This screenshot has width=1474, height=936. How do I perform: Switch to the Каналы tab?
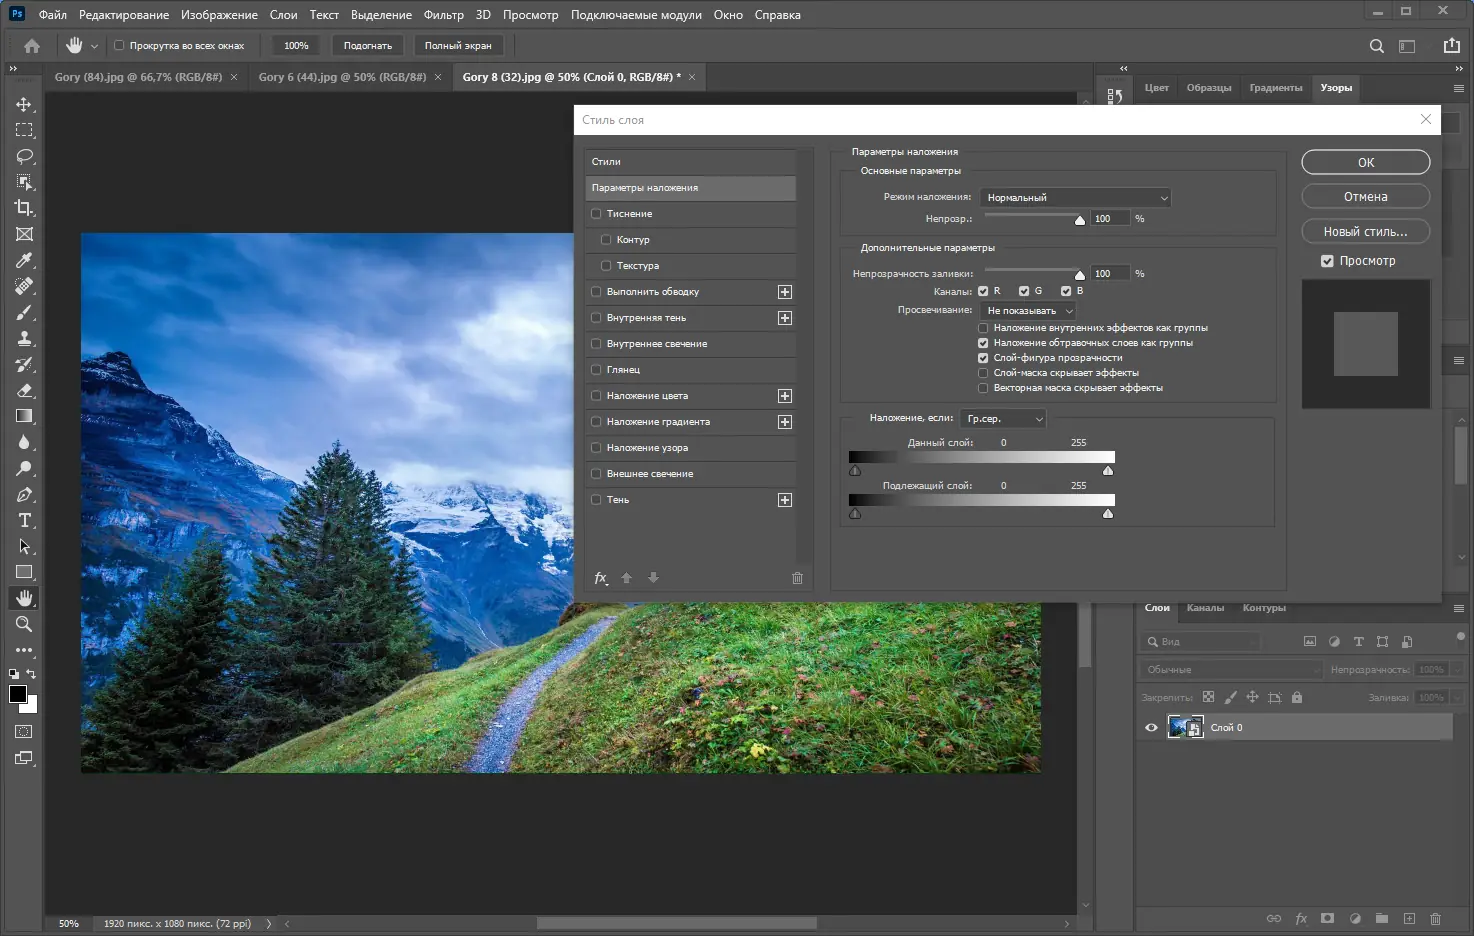tap(1205, 608)
